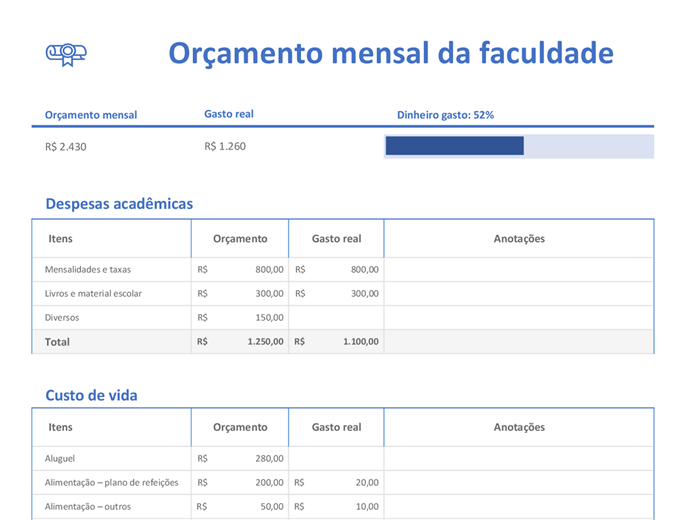Click Anotações header in Despesas acadêmicas table
This screenshot has height=520, width=675.
click(x=519, y=238)
